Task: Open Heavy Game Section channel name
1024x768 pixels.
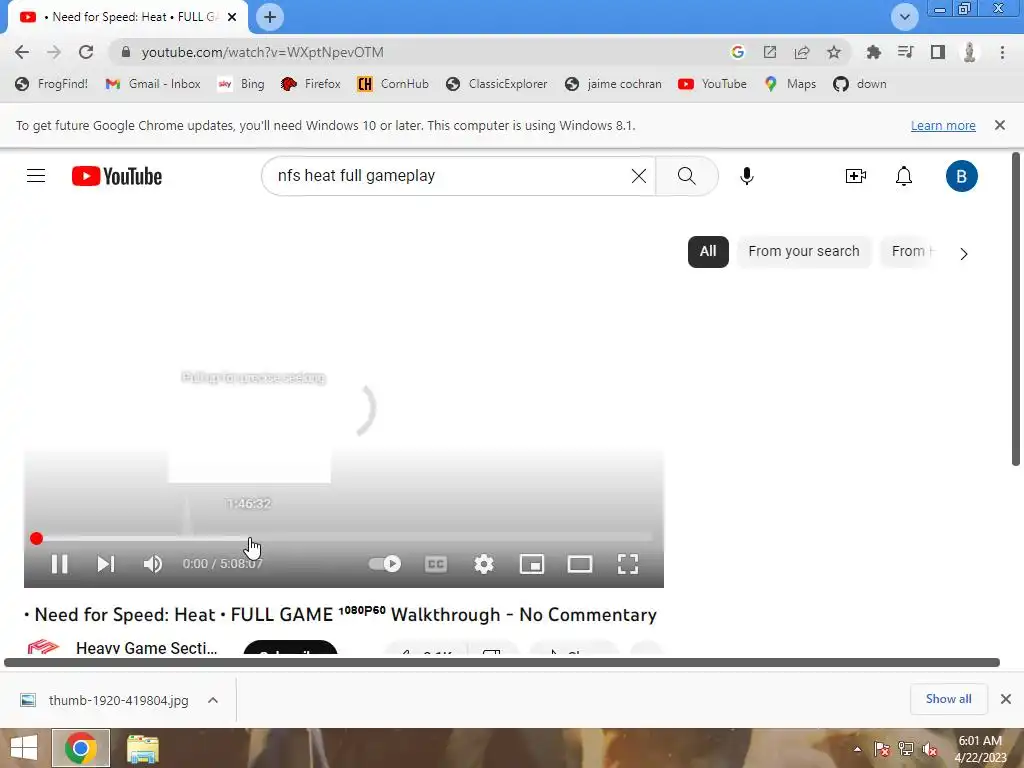Action: click(146, 648)
